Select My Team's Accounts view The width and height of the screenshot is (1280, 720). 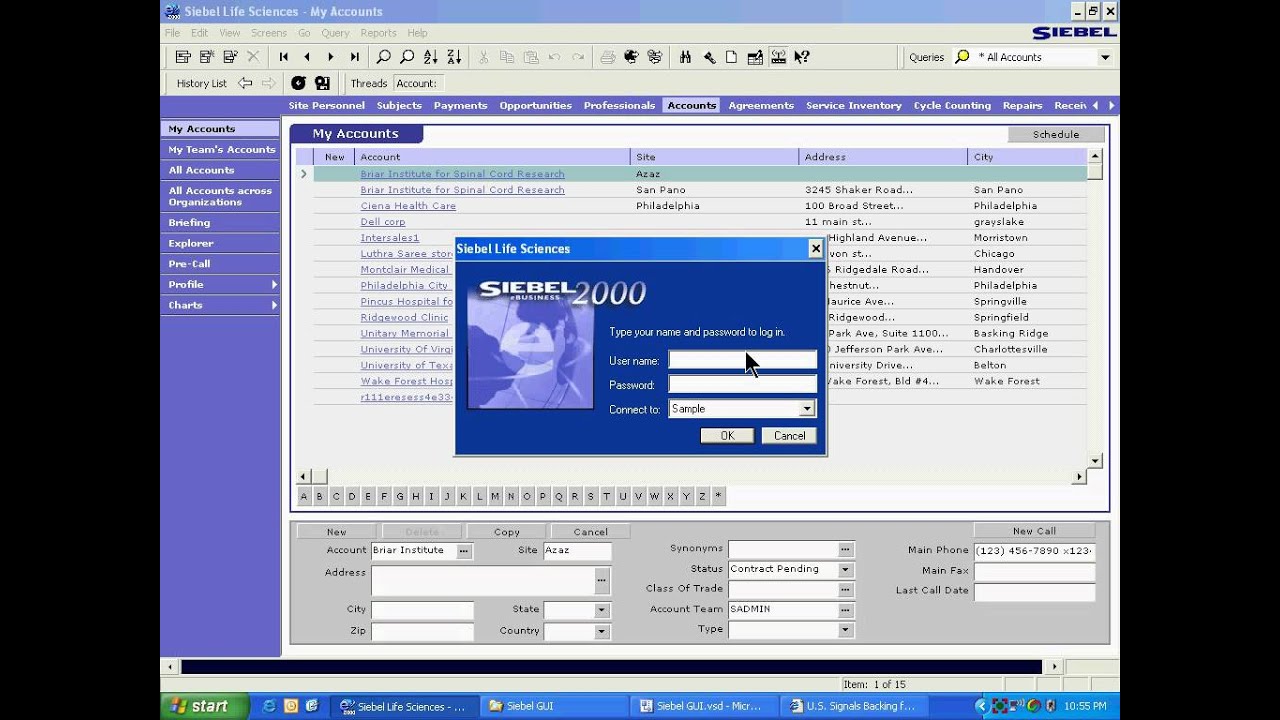coord(221,150)
